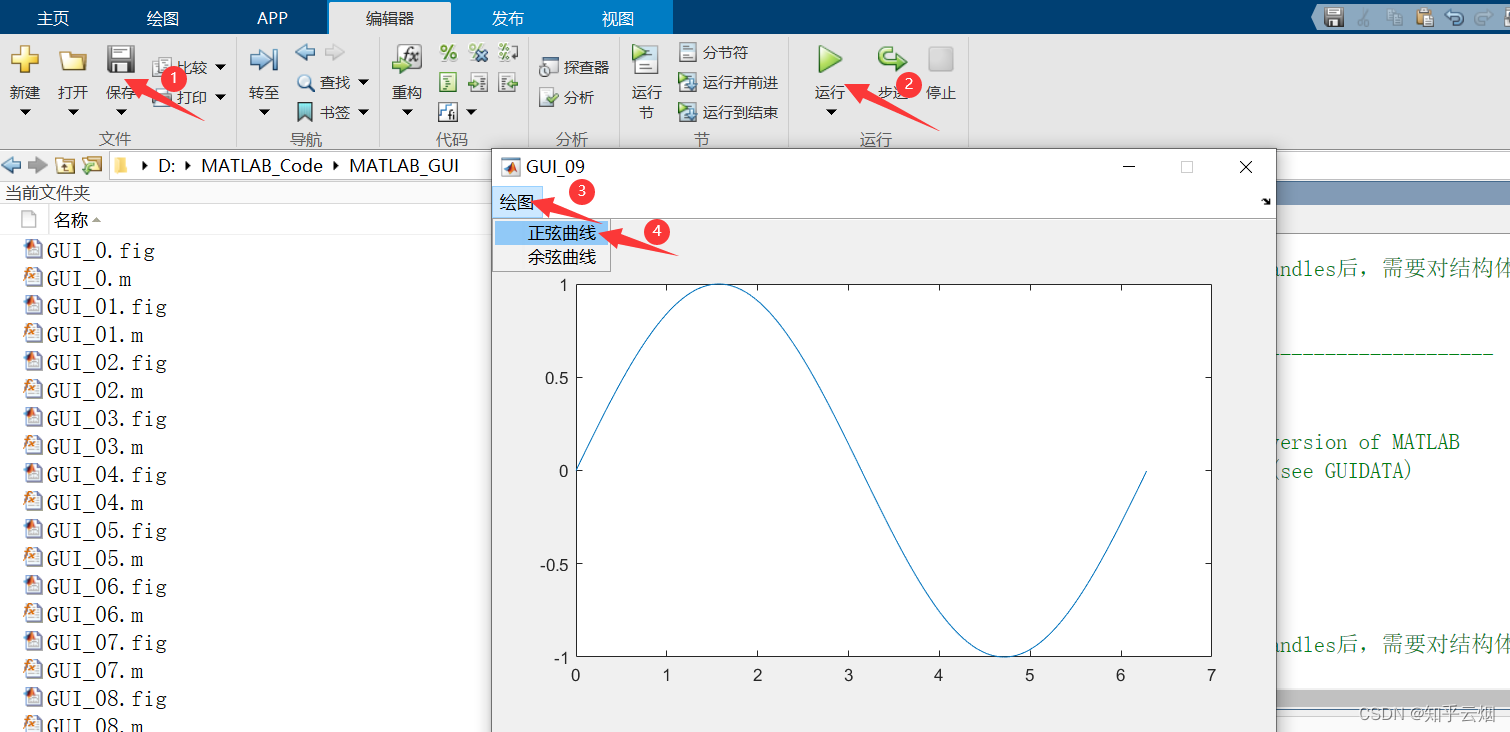Click the comment percent icon
Screen dimensions: 1510x732
click(448, 53)
